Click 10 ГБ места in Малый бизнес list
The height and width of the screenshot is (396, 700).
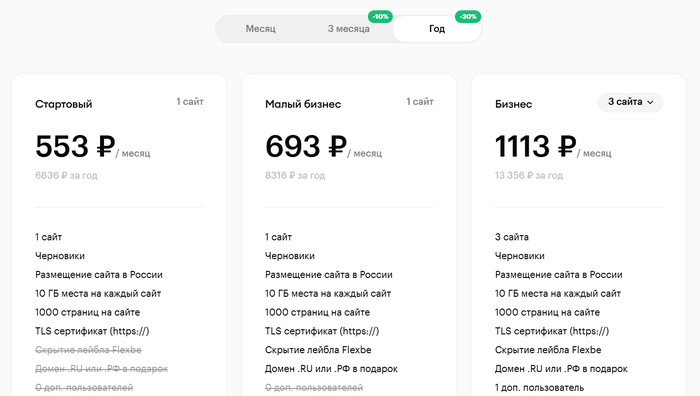tap(328, 293)
